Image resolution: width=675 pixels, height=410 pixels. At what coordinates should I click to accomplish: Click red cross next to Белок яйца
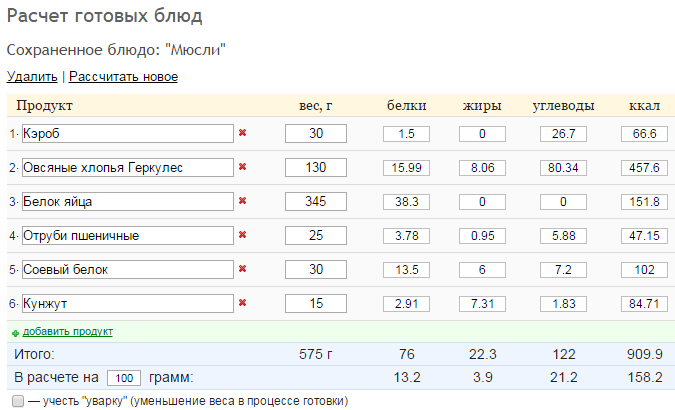[x=242, y=201]
